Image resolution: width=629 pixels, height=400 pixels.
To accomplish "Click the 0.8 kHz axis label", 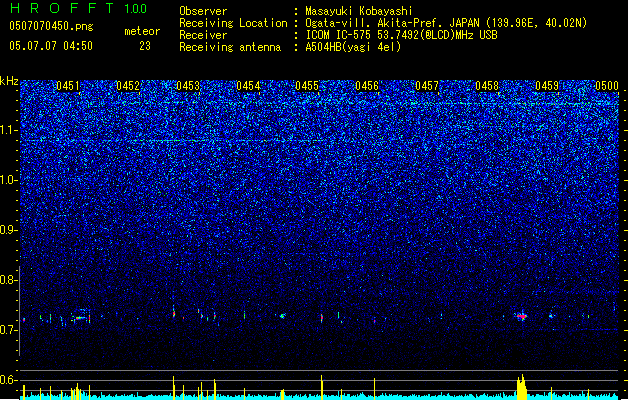I will click(x=9, y=280).
